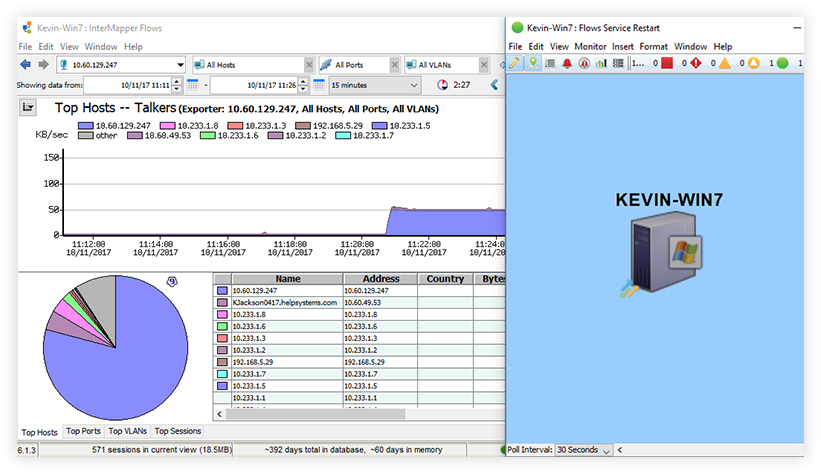Open the Poll Interval 30 Seconds dropdown
The image size is (821, 475).
583,450
